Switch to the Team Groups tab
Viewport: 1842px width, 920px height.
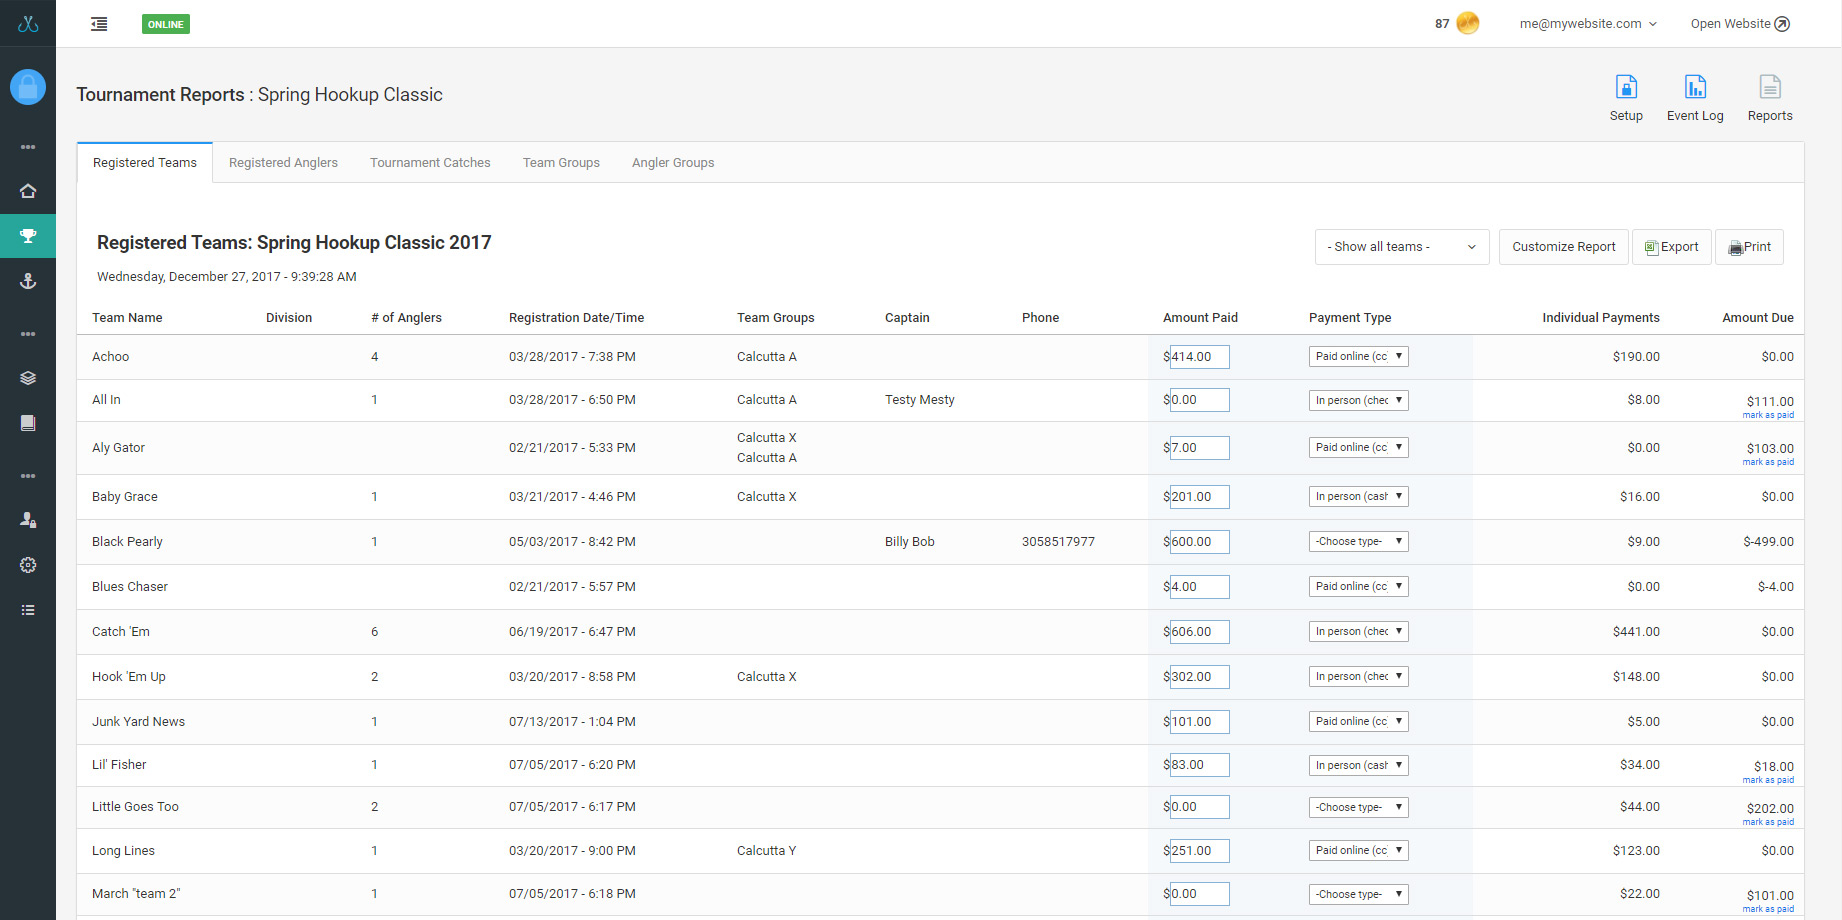[x=561, y=163]
